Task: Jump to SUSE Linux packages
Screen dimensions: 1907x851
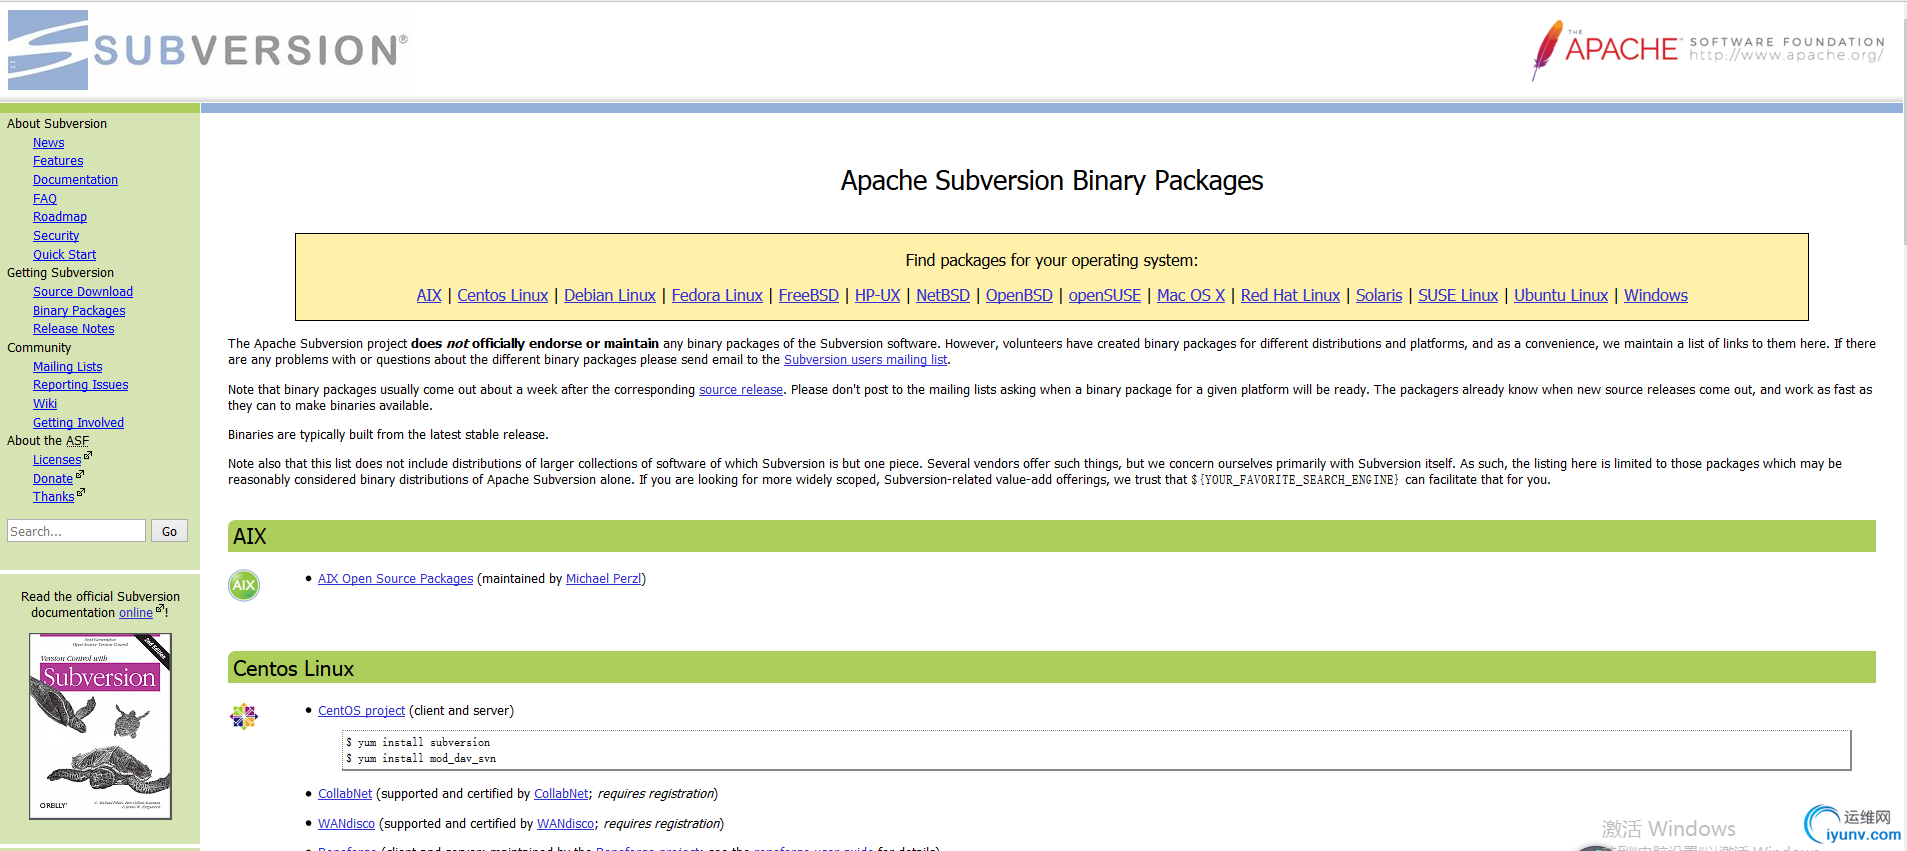Action: click(1458, 296)
